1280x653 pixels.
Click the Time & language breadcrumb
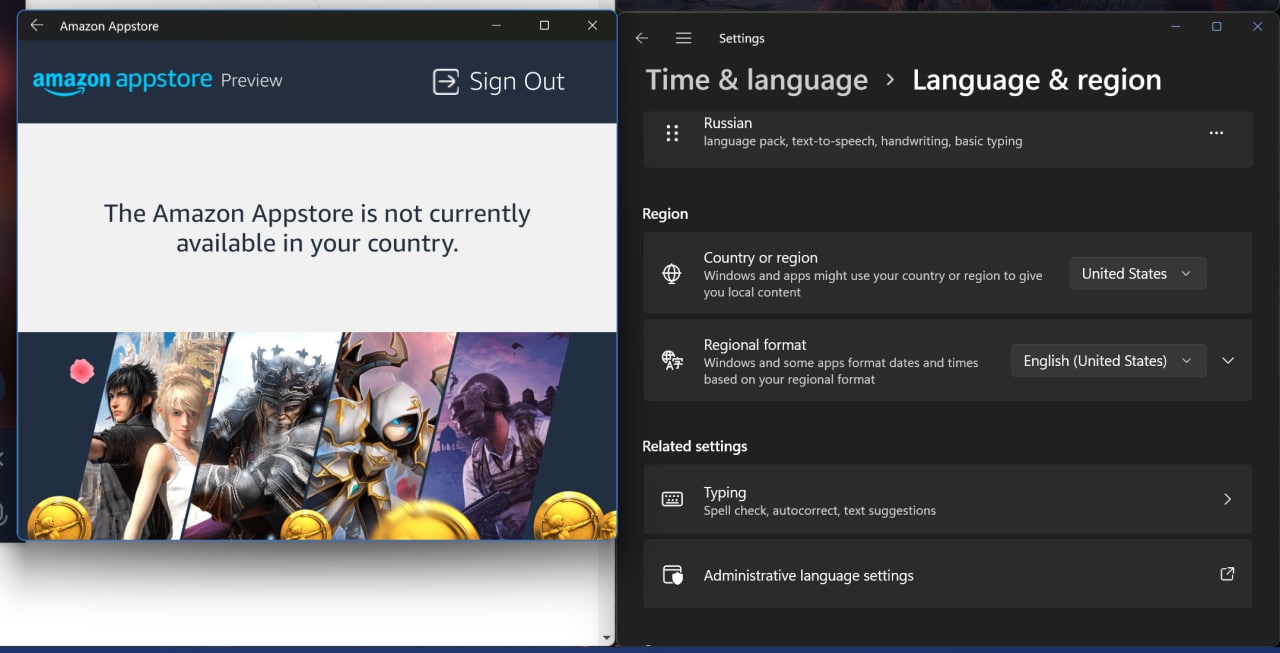(x=757, y=80)
